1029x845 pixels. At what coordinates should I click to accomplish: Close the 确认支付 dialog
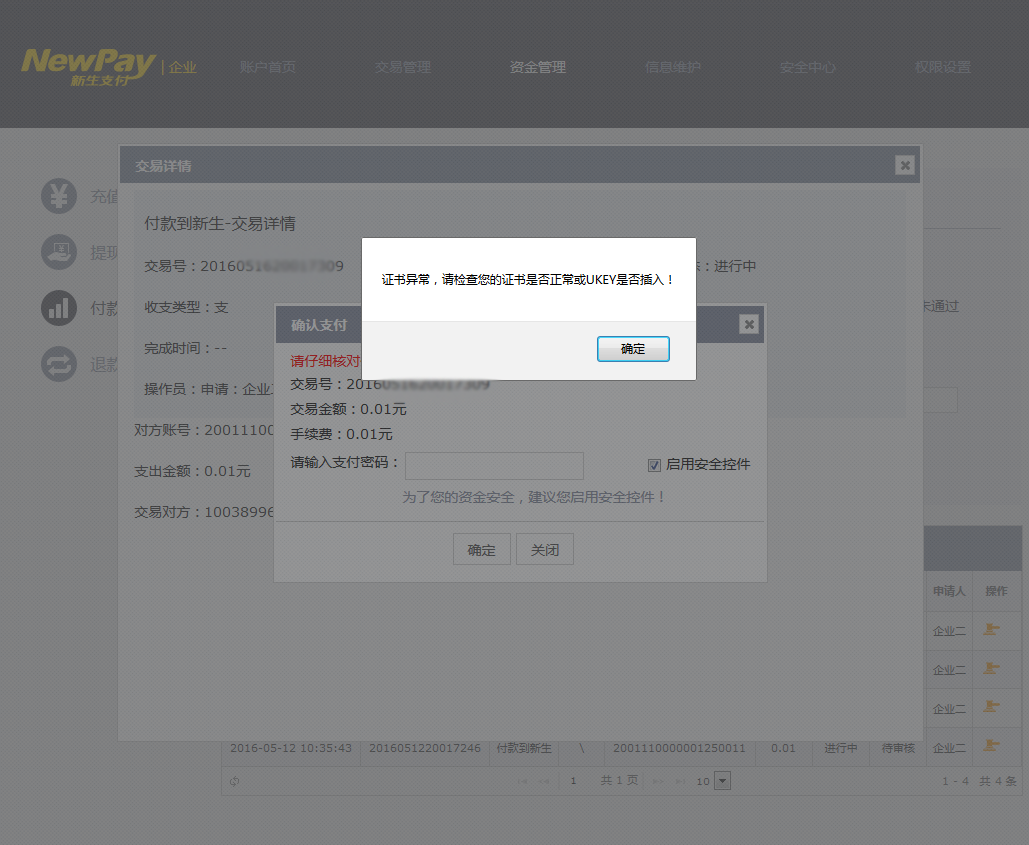[x=749, y=324]
